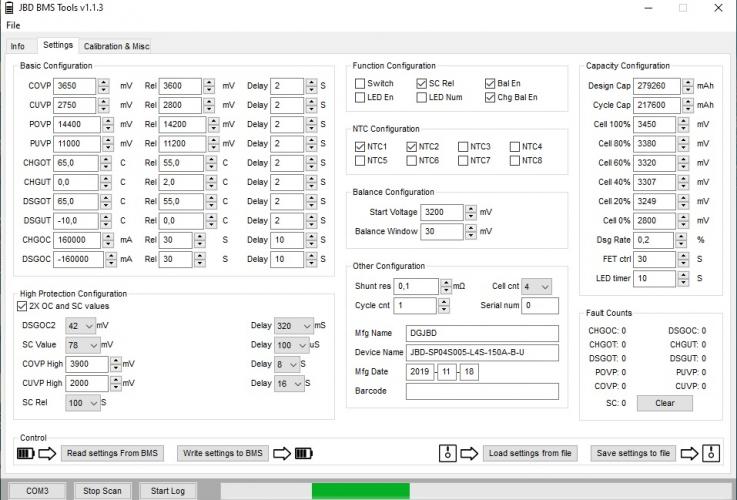
Task: Click the arrow icon before Load settings button
Action: point(469,453)
